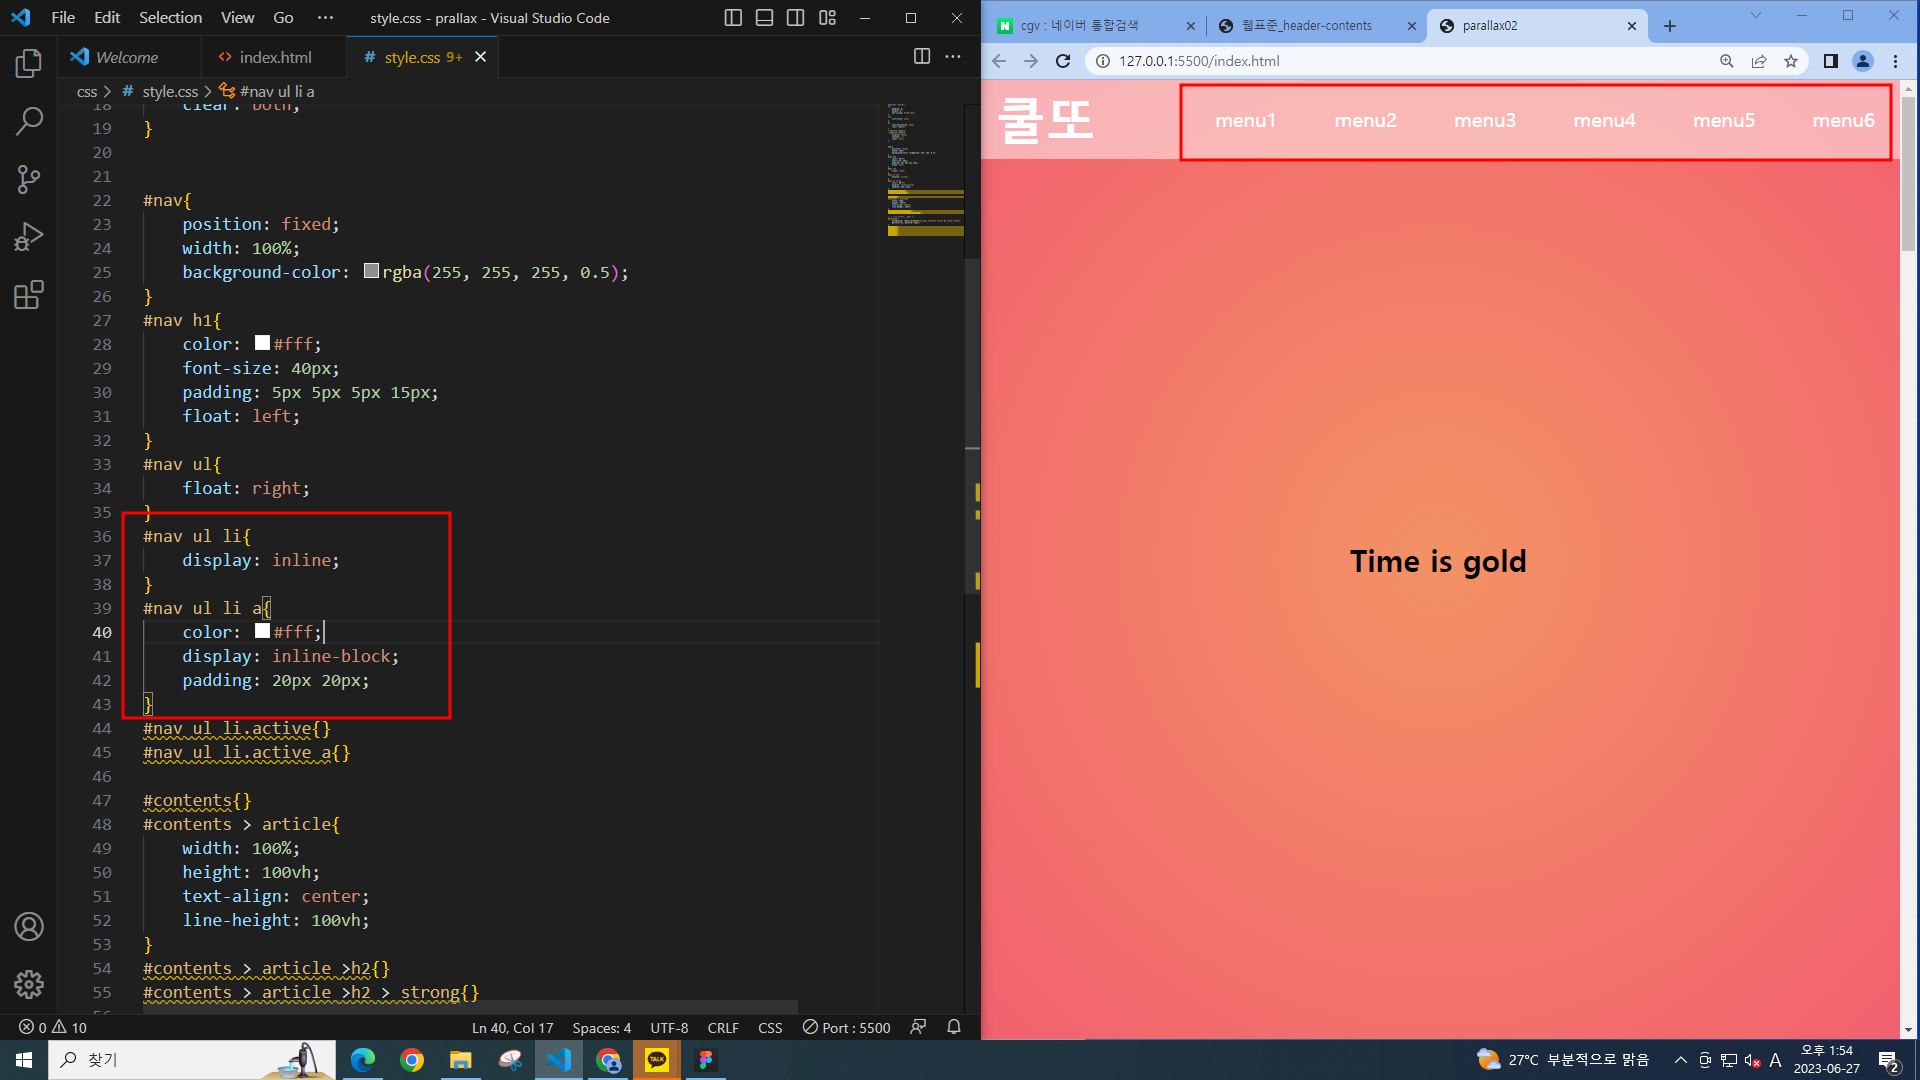Expand the hidden menu items ellipsis
Viewport: 1920px width, 1080px height.
[x=325, y=18]
